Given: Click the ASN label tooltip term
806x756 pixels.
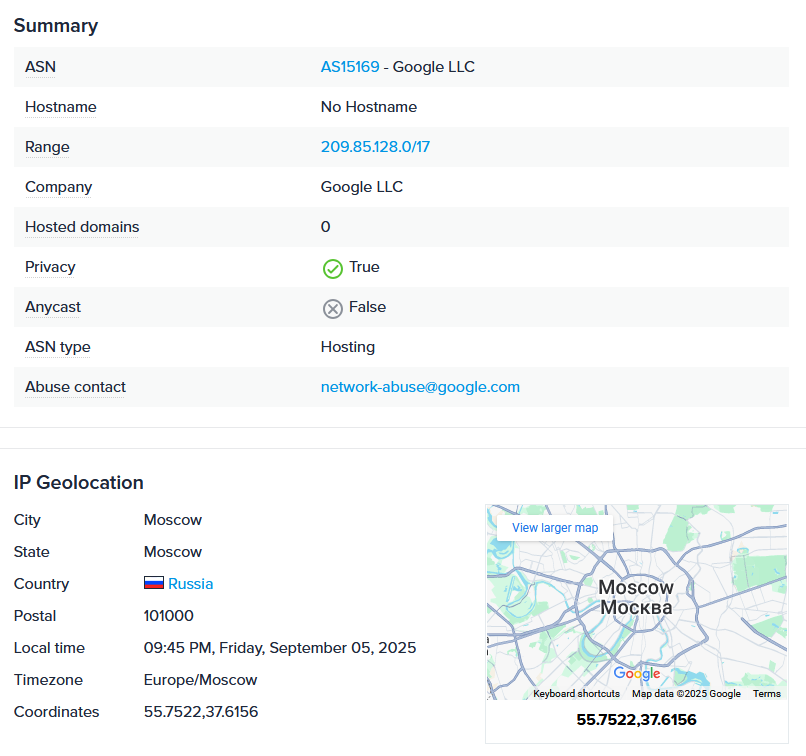Looking at the screenshot, I should tap(40, 67).
